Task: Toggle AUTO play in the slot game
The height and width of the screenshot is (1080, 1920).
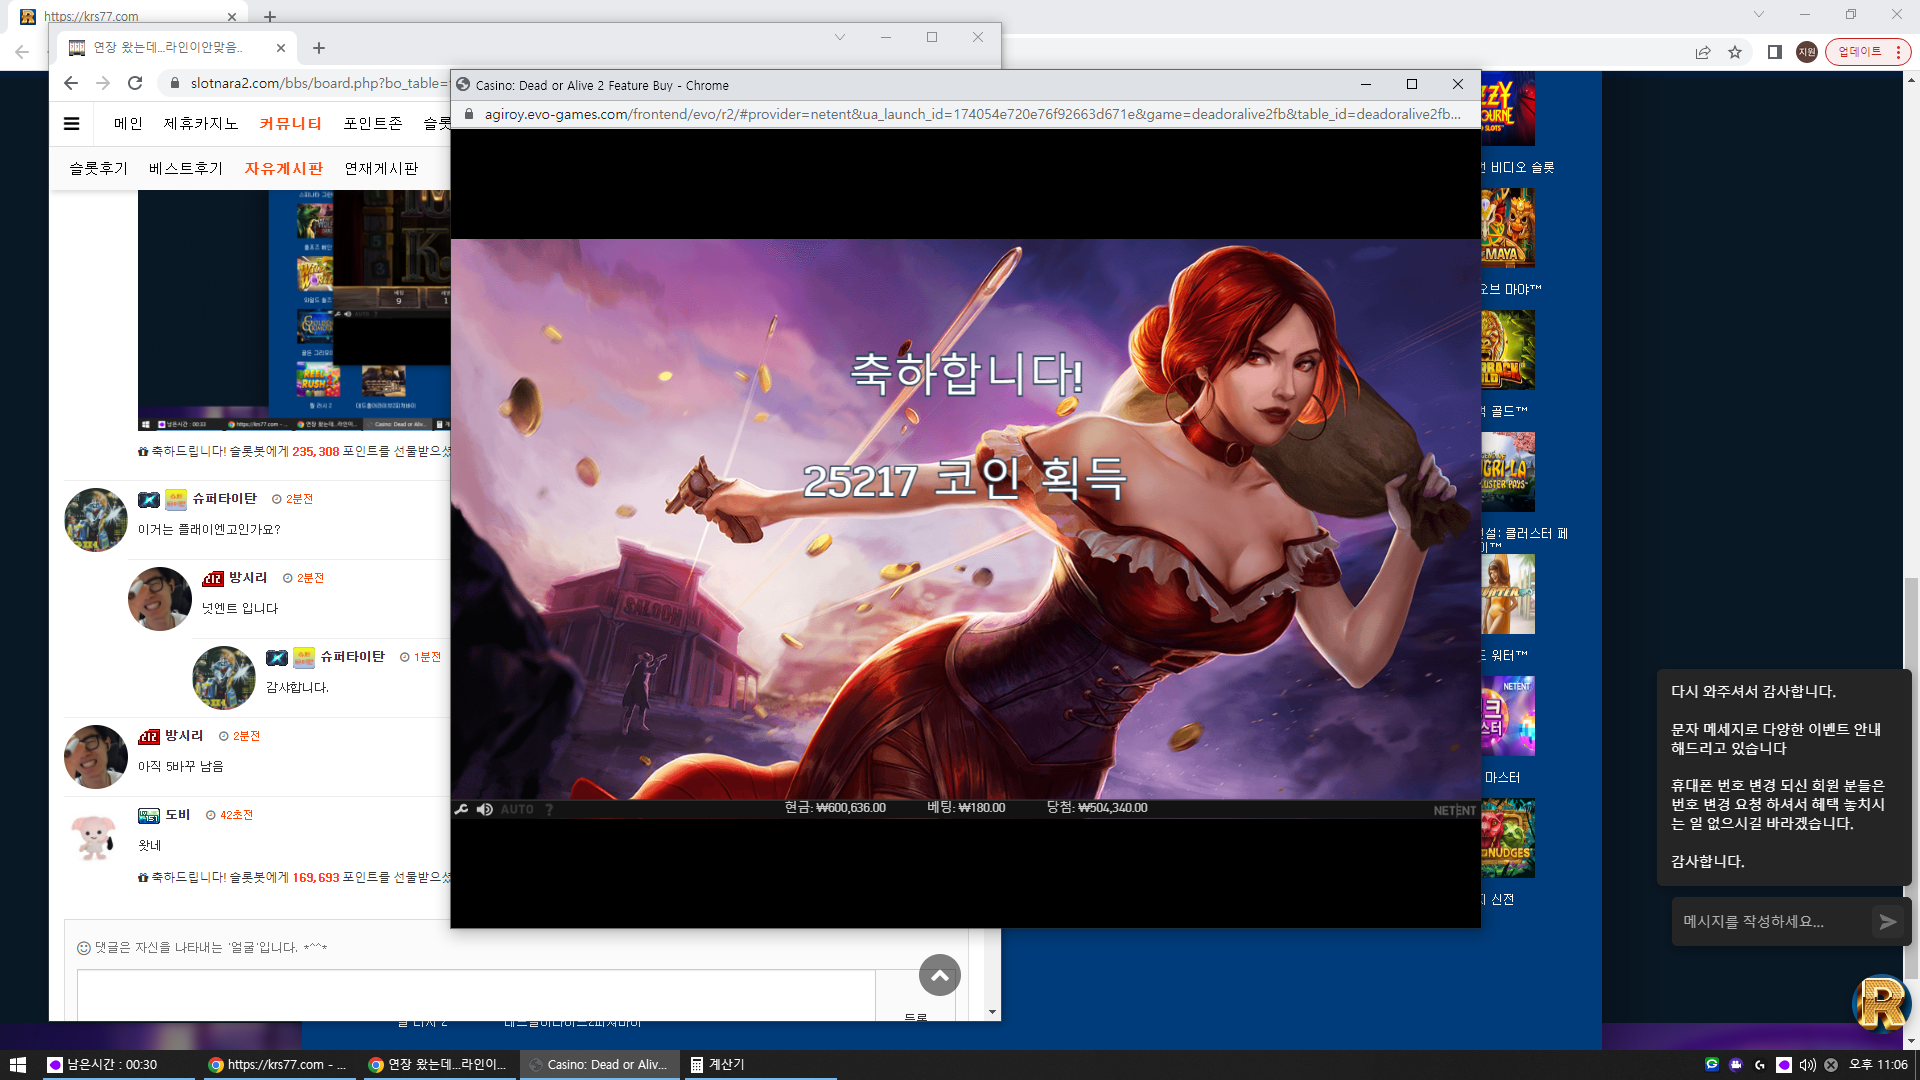Action: tap(517, 809)
